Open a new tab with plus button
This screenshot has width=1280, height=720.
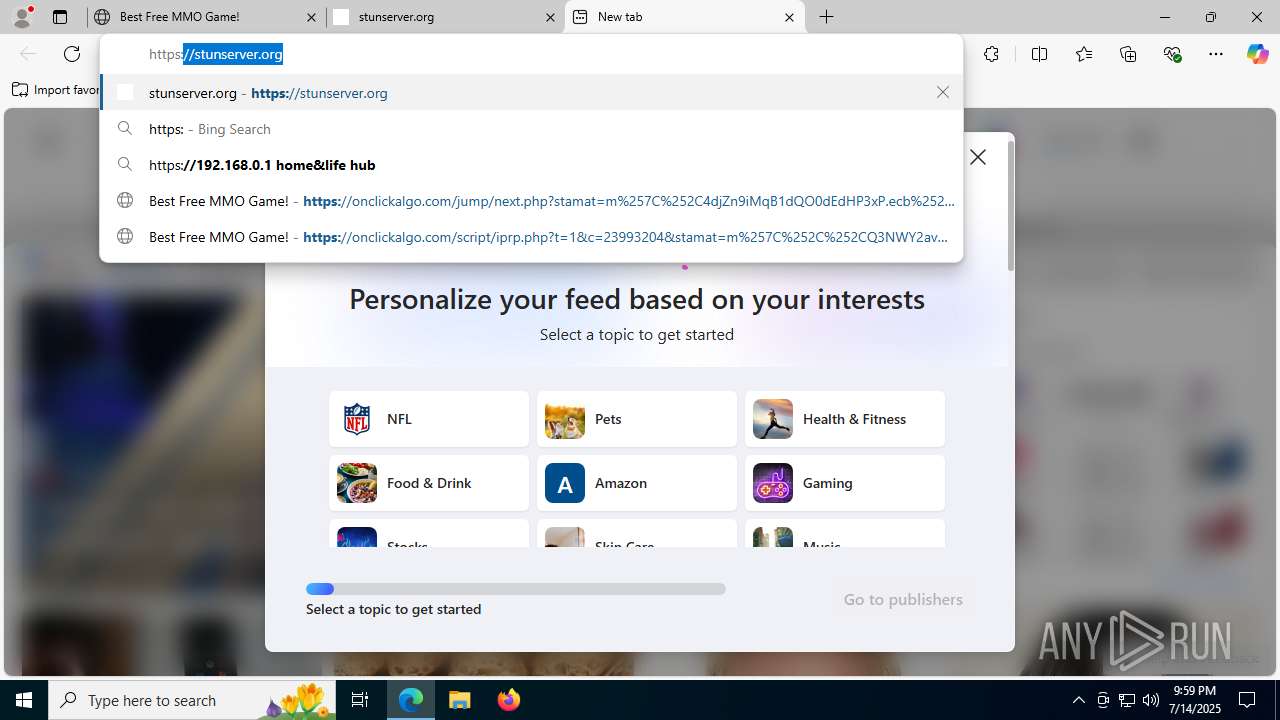tap(827, 17)
